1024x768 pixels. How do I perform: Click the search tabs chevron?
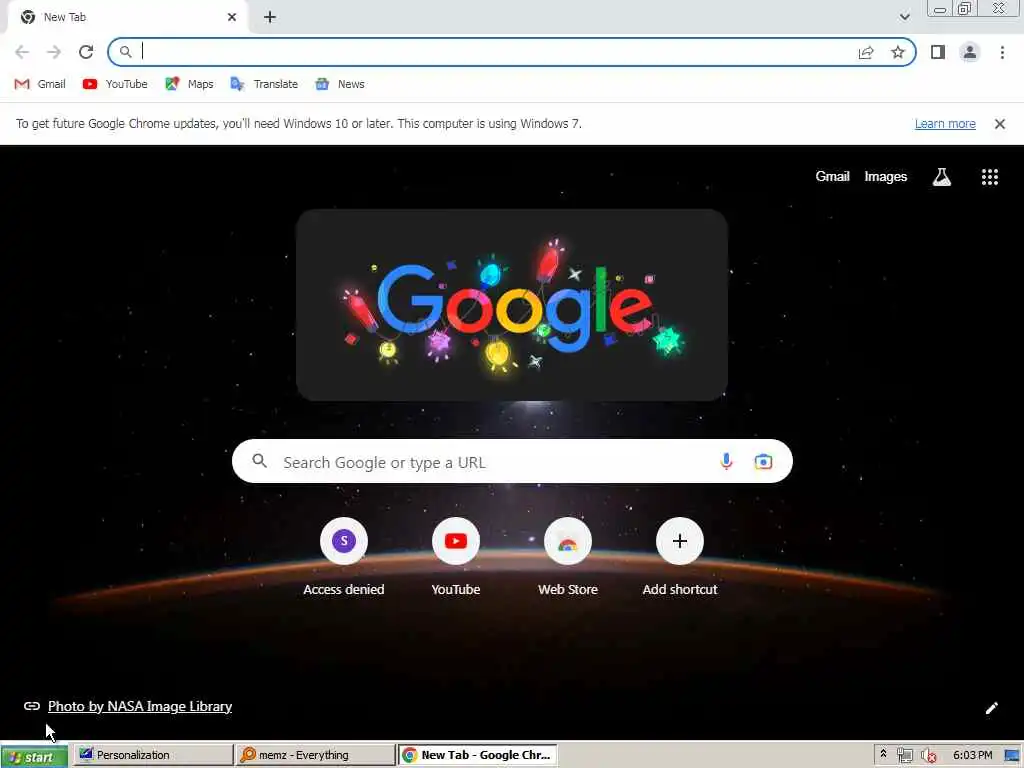(904, 17)
